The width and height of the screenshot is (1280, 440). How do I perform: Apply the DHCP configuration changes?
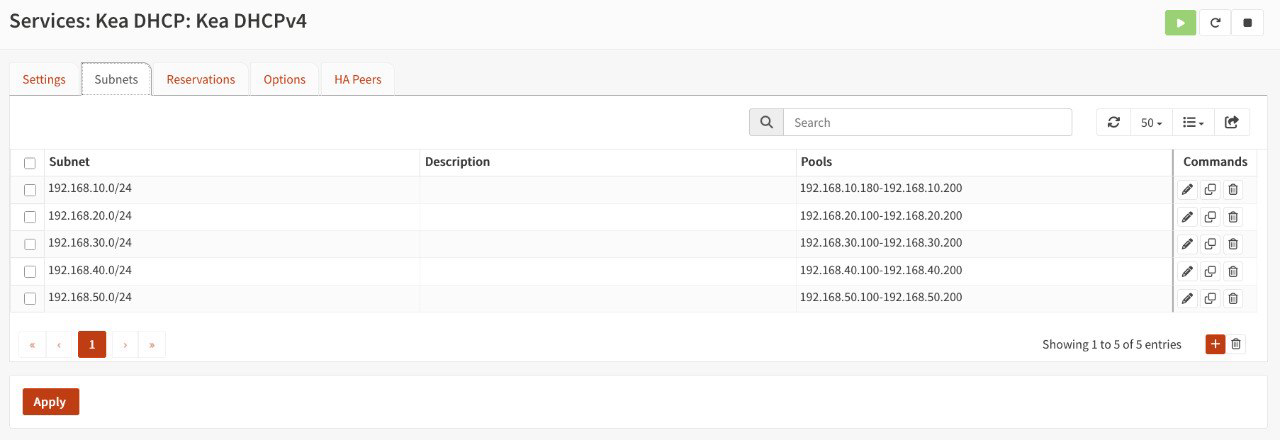50,402
